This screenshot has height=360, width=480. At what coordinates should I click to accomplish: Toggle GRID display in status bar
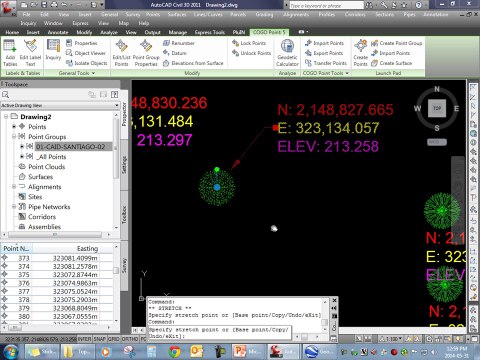(x=114, y=339)
